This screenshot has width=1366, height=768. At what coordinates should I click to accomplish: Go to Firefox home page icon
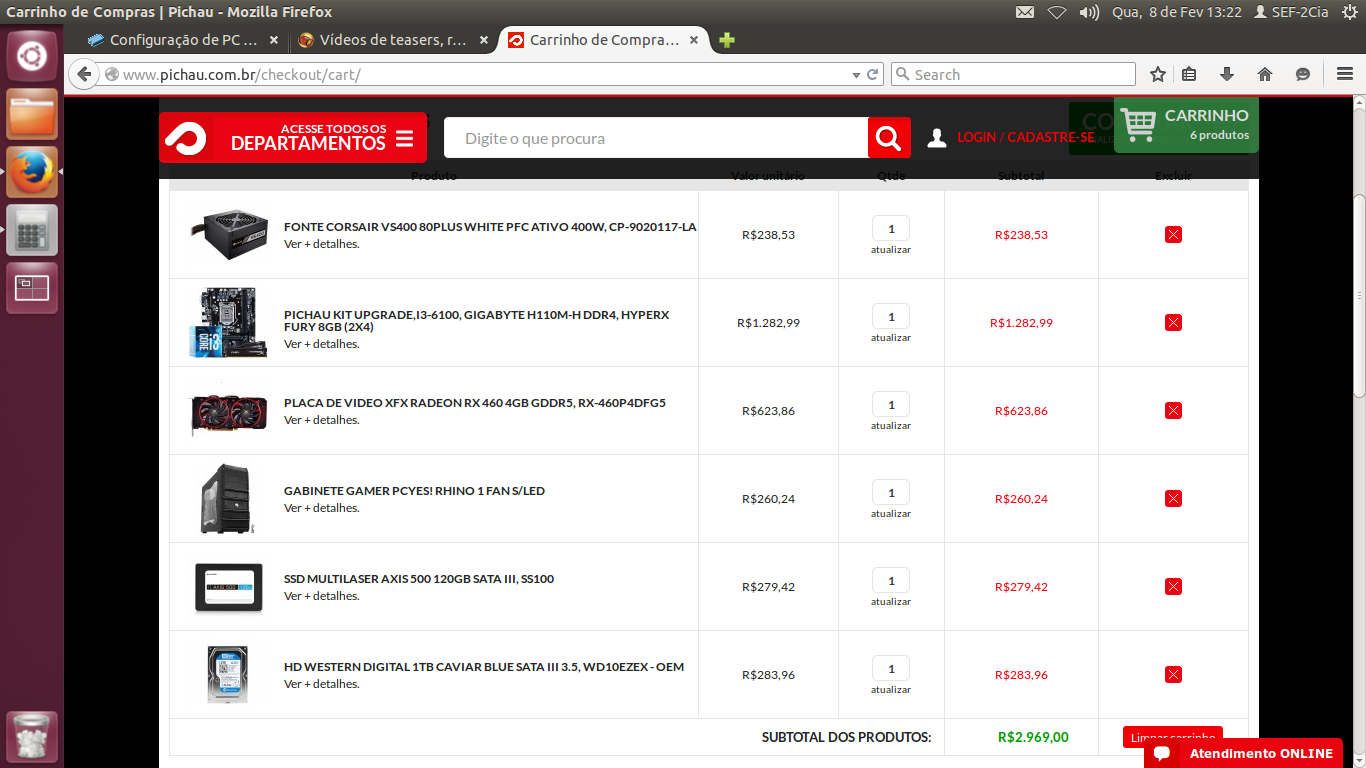[1265, 74]
